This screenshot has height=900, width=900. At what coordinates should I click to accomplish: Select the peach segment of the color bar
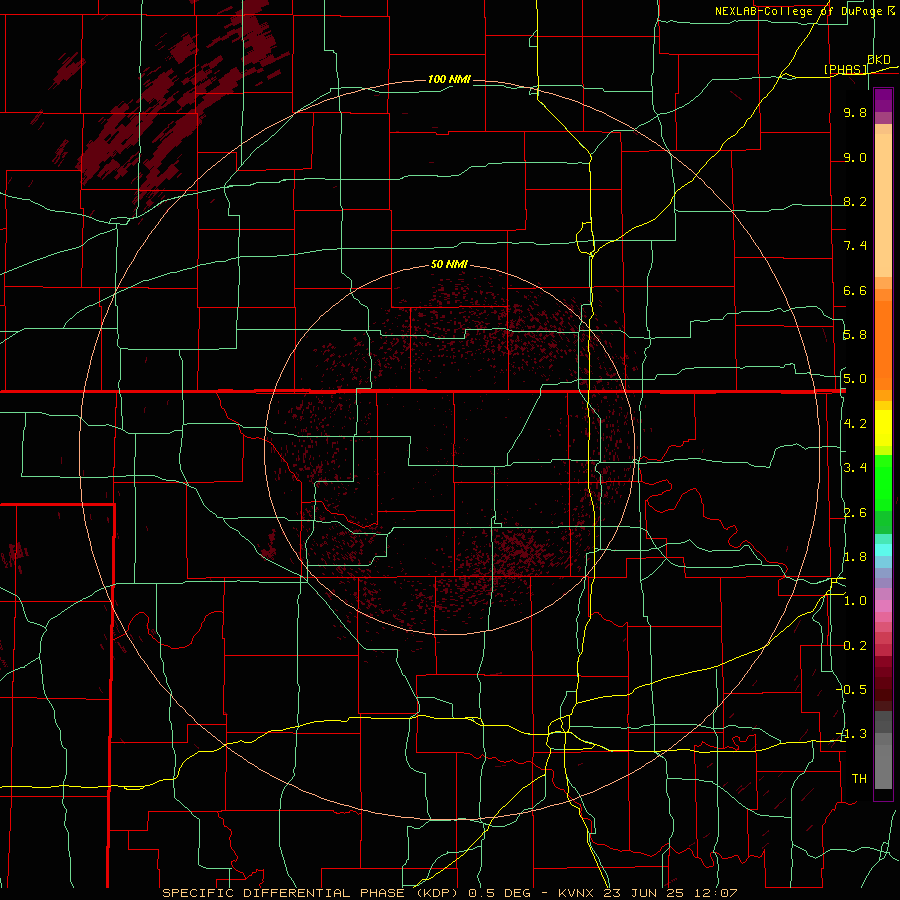pyautogui.click(x=883, y=205)
